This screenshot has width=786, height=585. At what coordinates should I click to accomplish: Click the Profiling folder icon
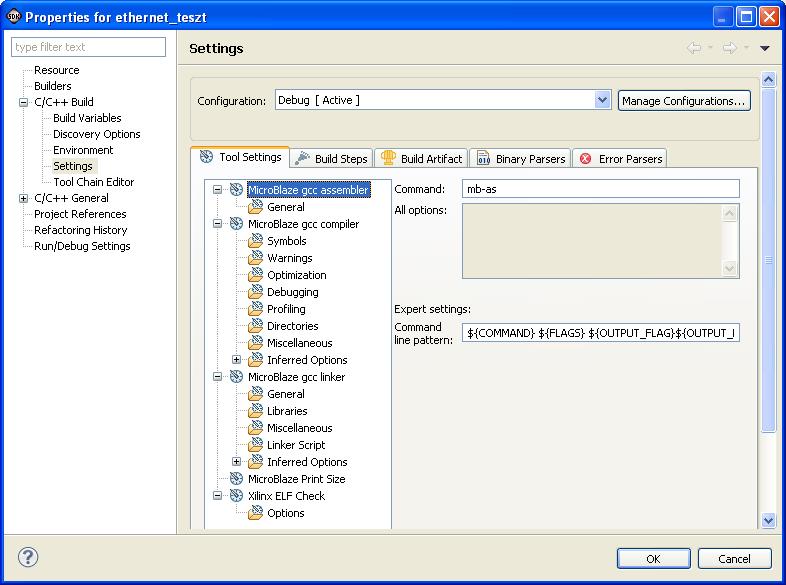pos(256,309)
